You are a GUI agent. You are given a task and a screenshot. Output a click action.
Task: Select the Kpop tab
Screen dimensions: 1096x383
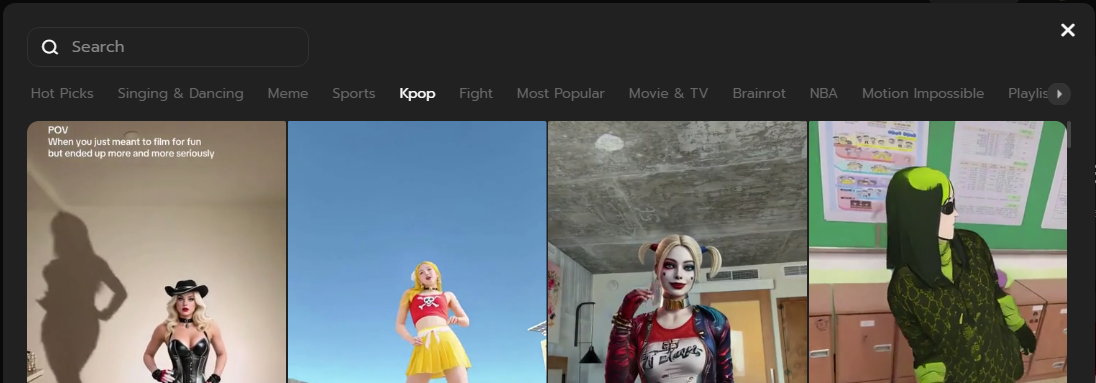tap(417, 93)
